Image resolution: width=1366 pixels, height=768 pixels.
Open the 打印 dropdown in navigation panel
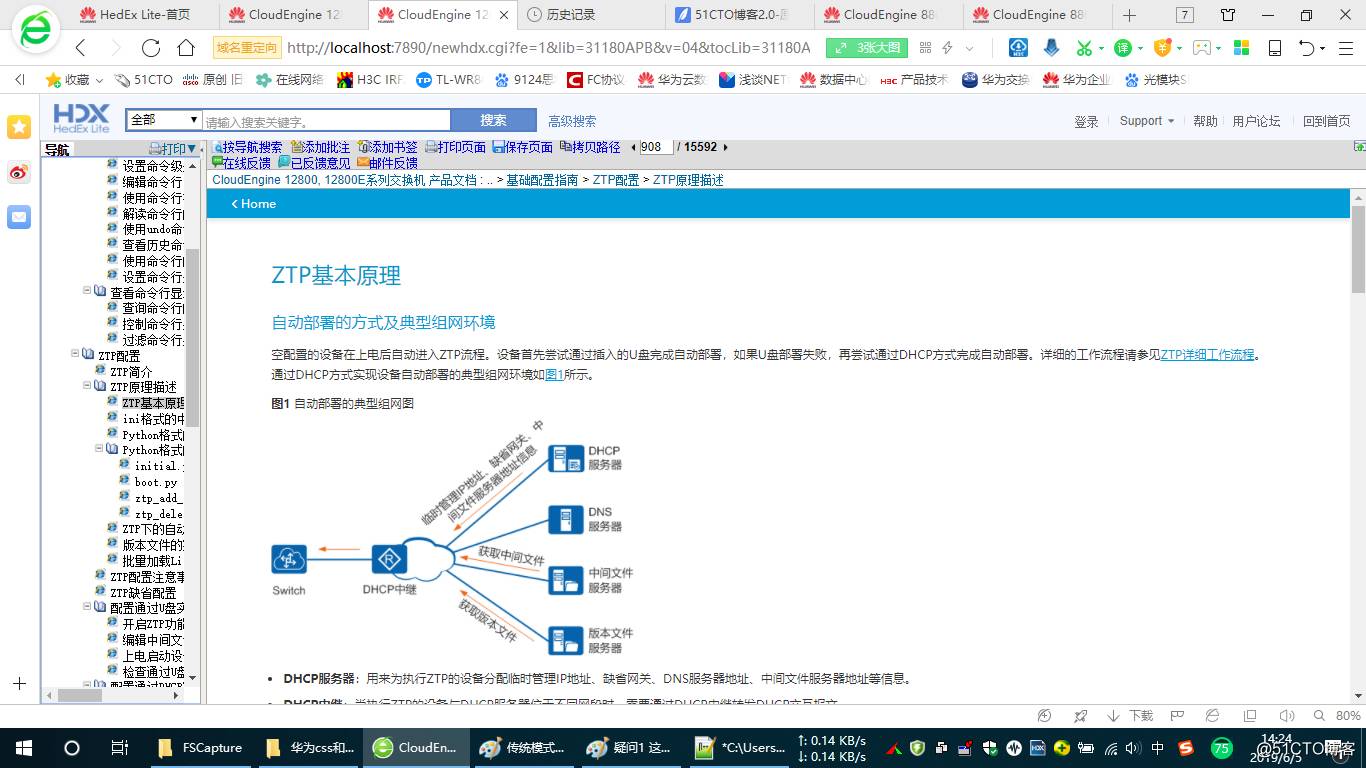(x=174, y=149)
